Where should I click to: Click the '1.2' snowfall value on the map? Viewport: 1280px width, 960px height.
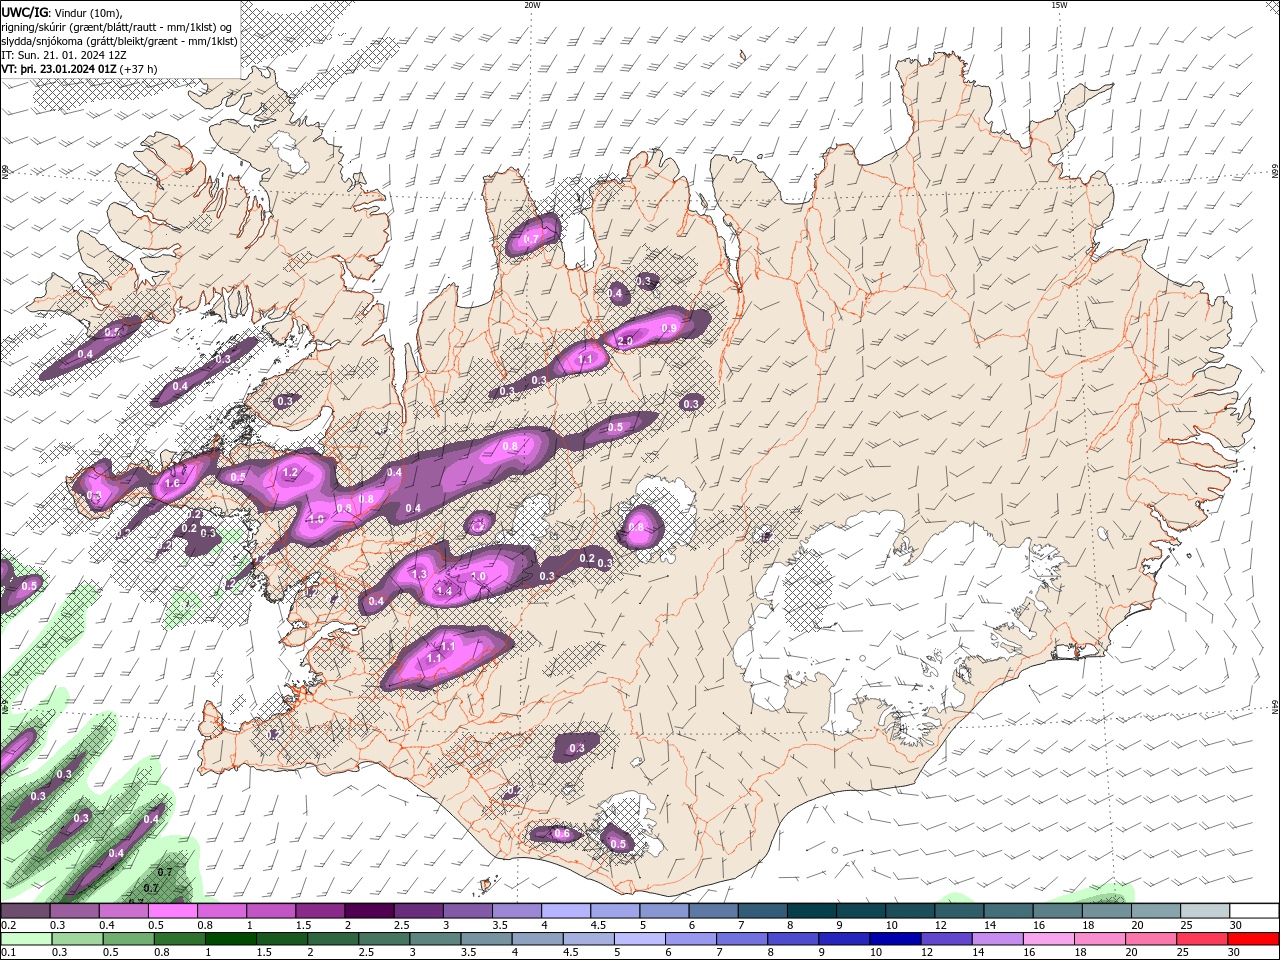[x=291, y=472]
